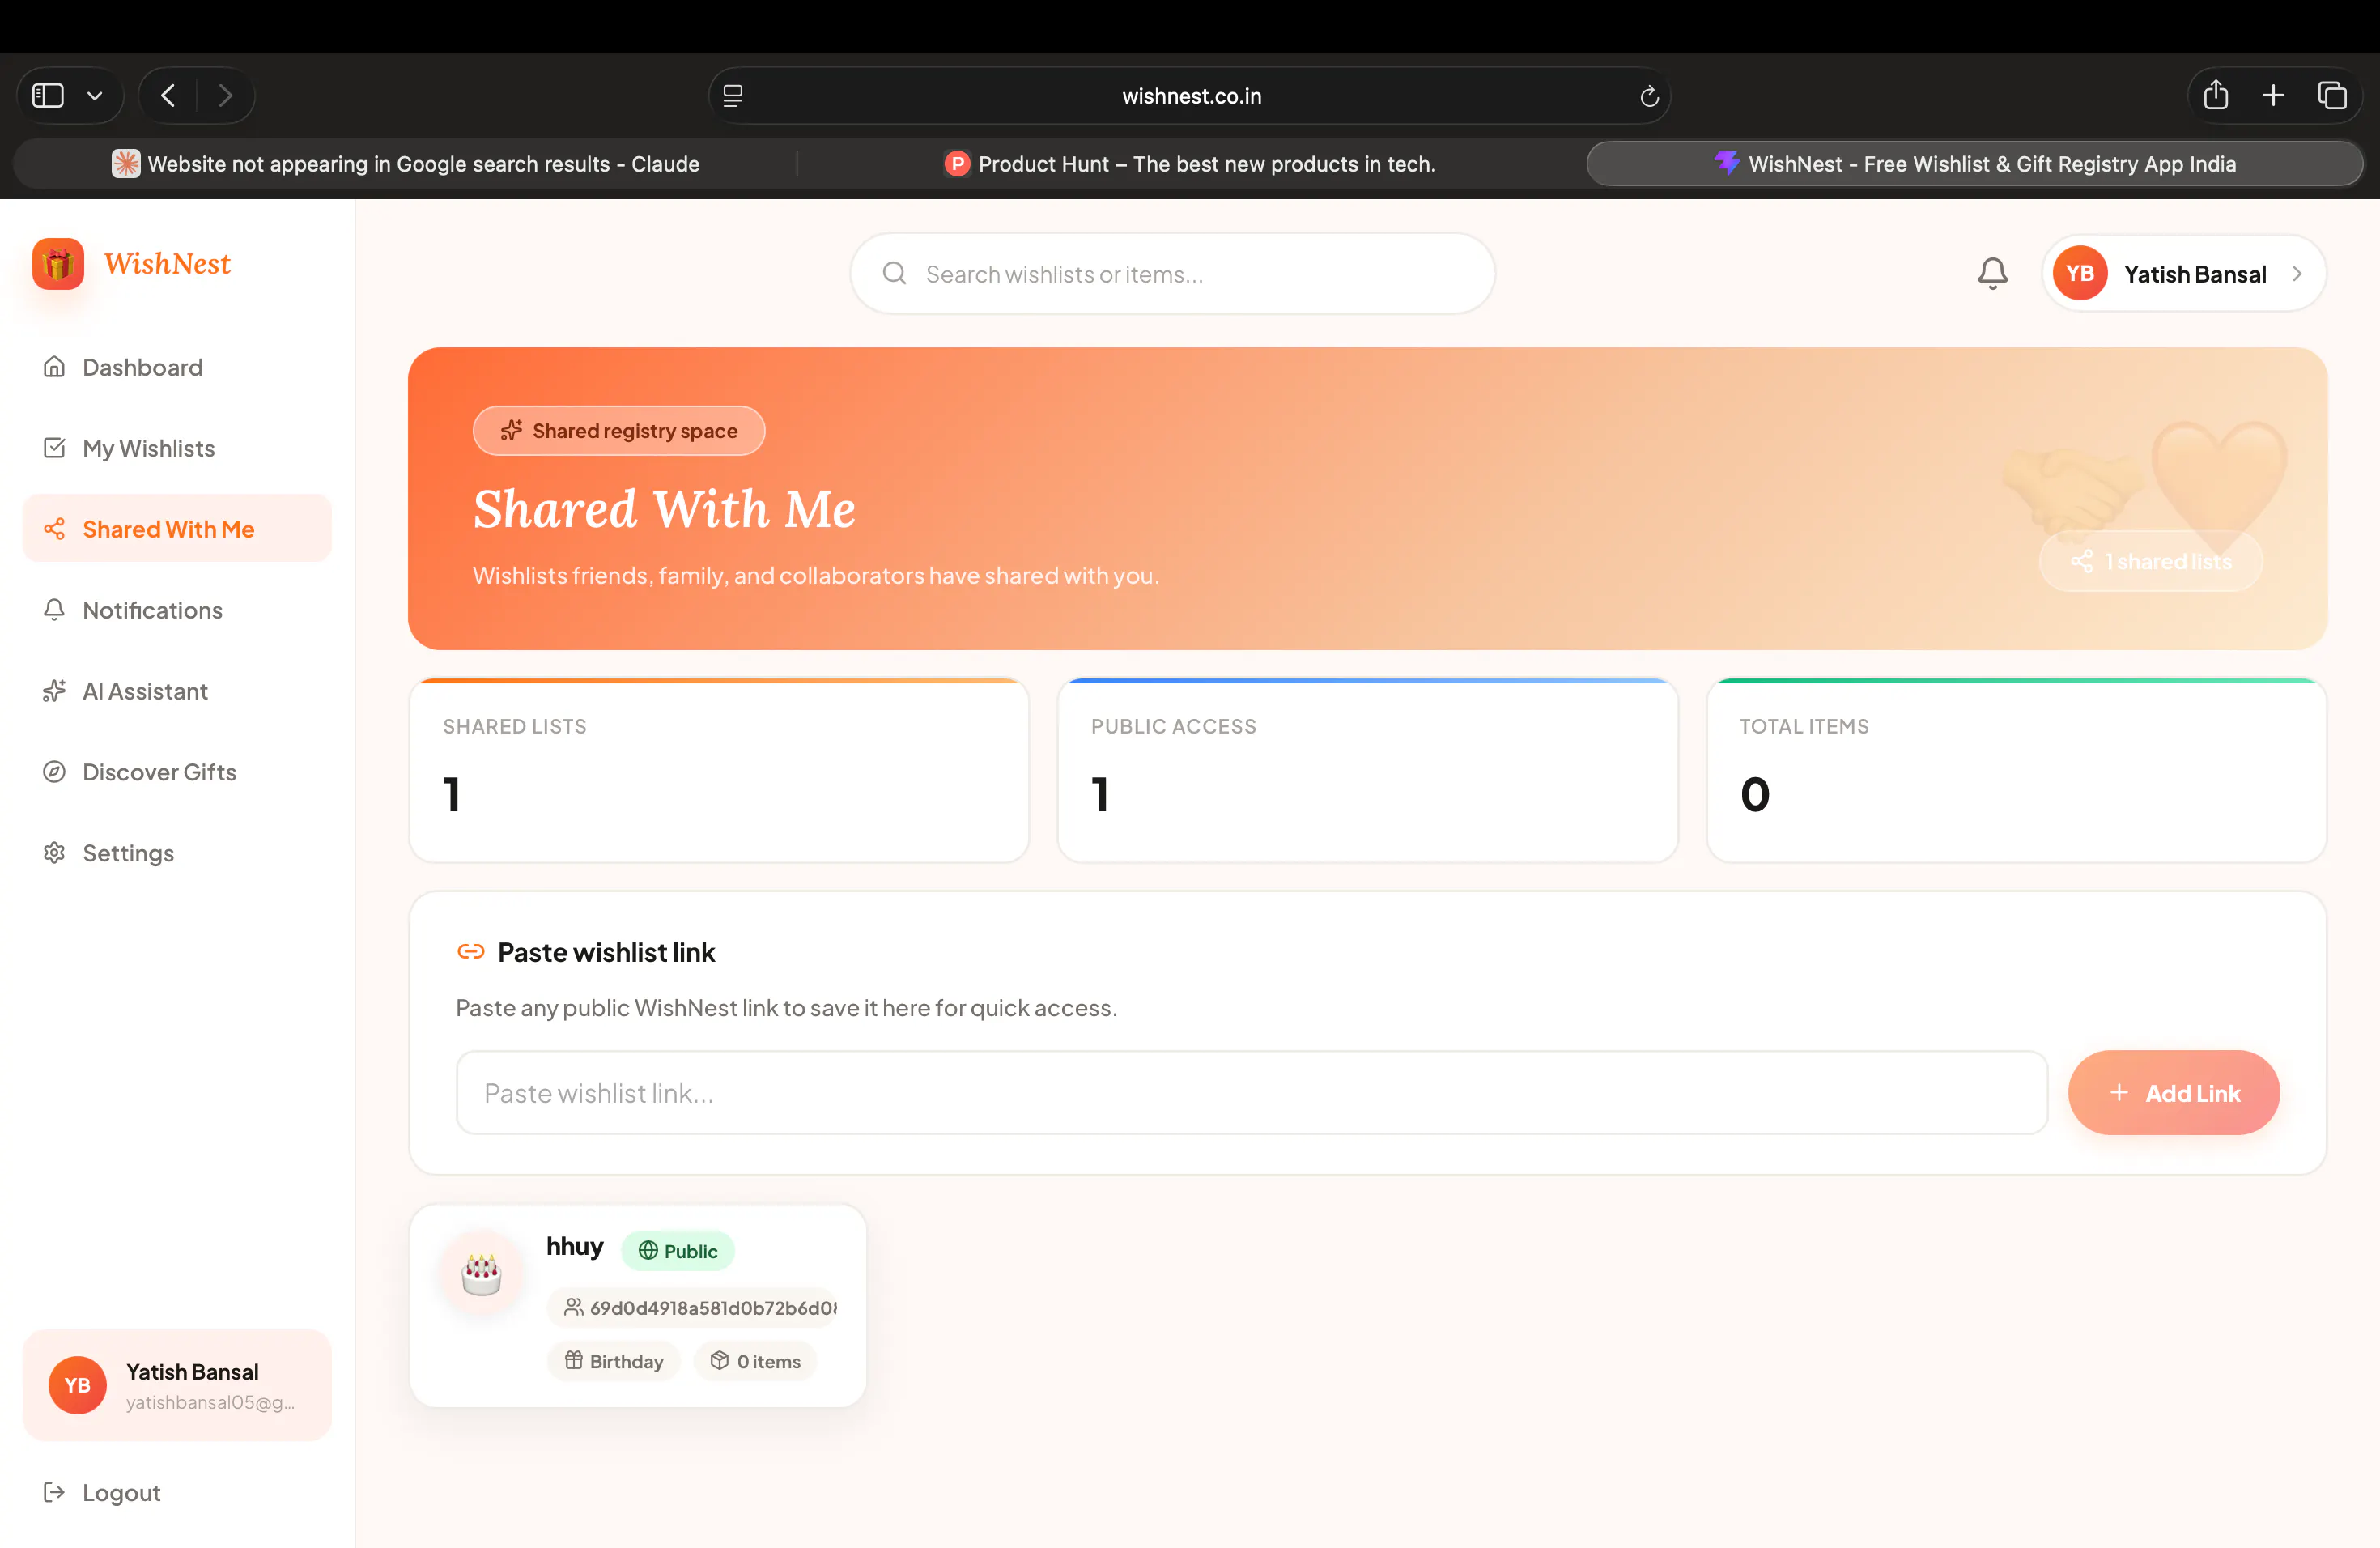Click the Public badge on hhuy
Image resolution: width=2380 pixels, height=1548 pixels.
pyautogui.click(x=678, y=1251)
